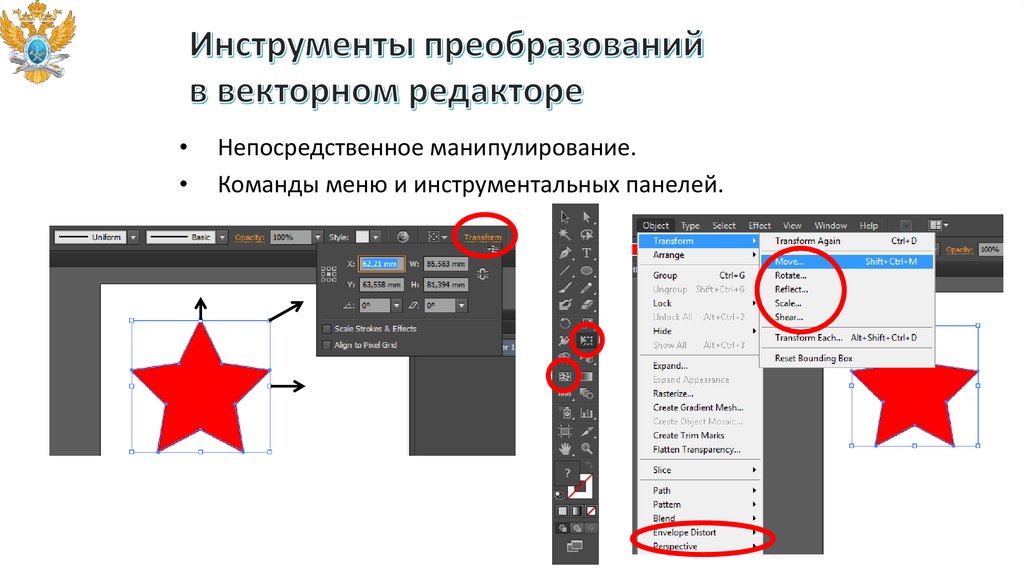Open the Style swatch dropdown
The height and width of the screenshot is (574, 1024).
coord(376,237)
